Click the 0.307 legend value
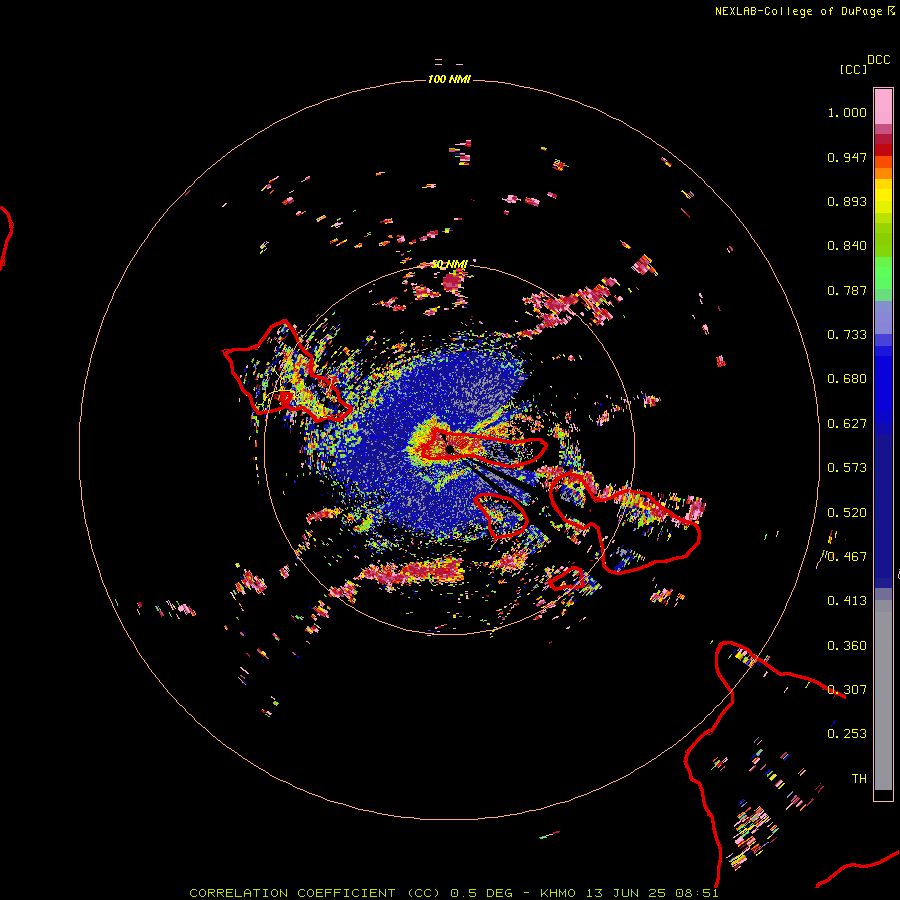900x900 pixels. (847, 690)
